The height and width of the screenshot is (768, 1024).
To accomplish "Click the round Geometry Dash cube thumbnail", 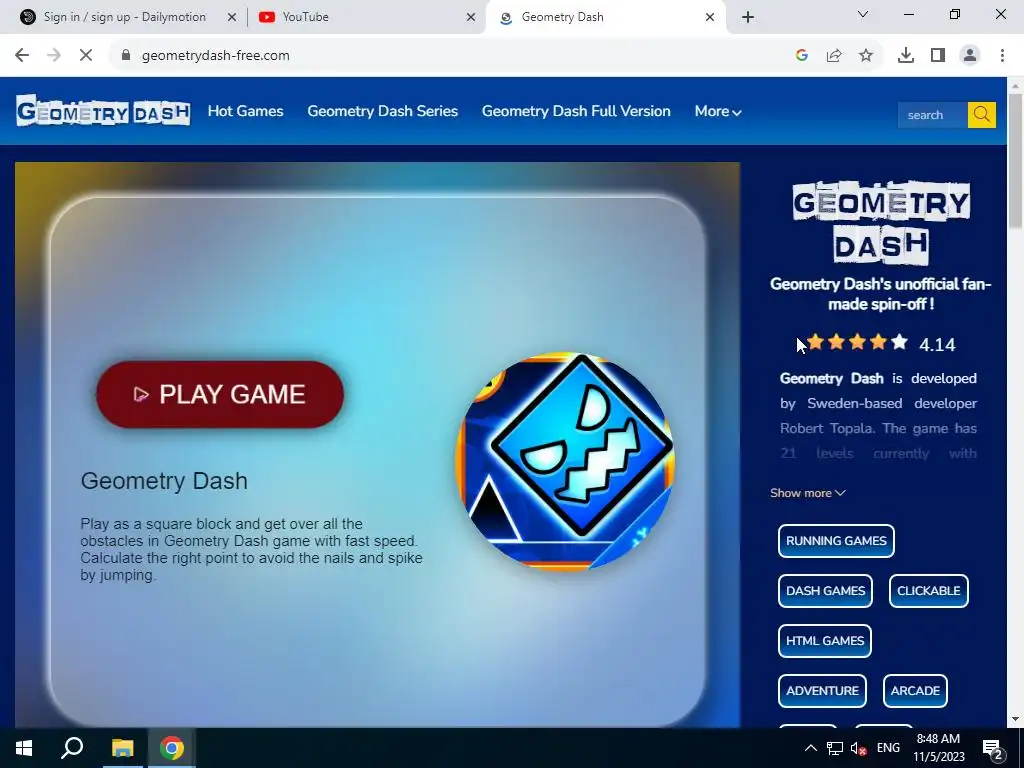I will point(565,462).
